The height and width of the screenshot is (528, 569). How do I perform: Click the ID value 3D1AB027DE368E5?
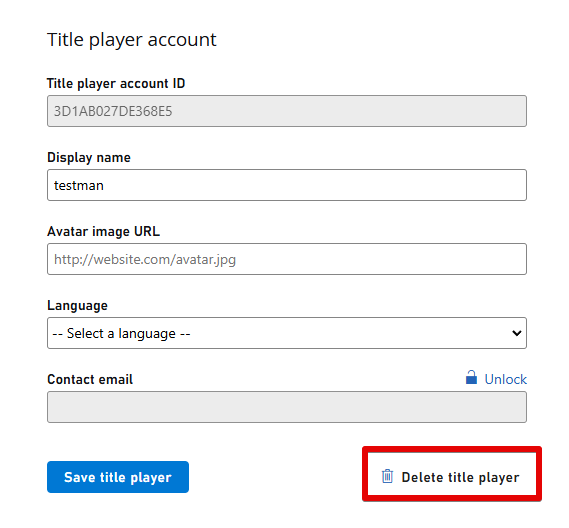[113, 111]
